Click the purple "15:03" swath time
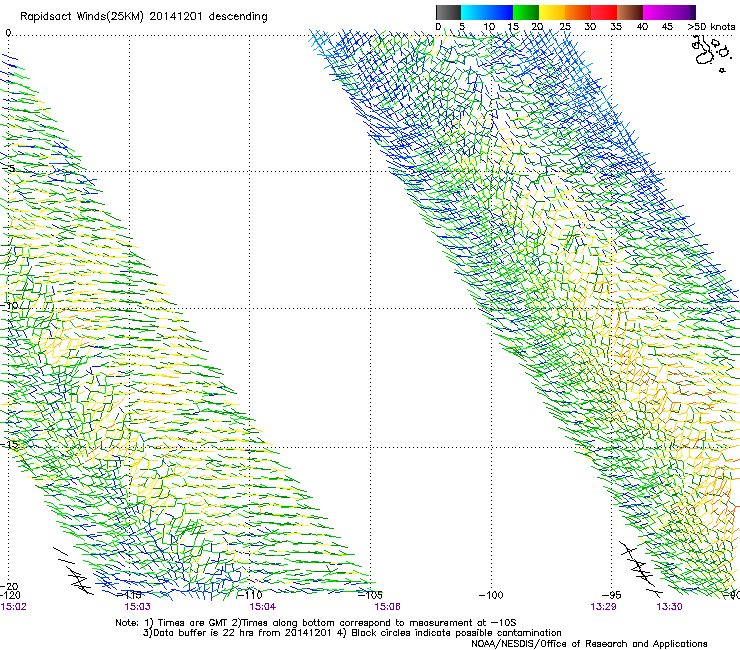Image resolution: width=740 pixels, height=650 pixels. 137,607
